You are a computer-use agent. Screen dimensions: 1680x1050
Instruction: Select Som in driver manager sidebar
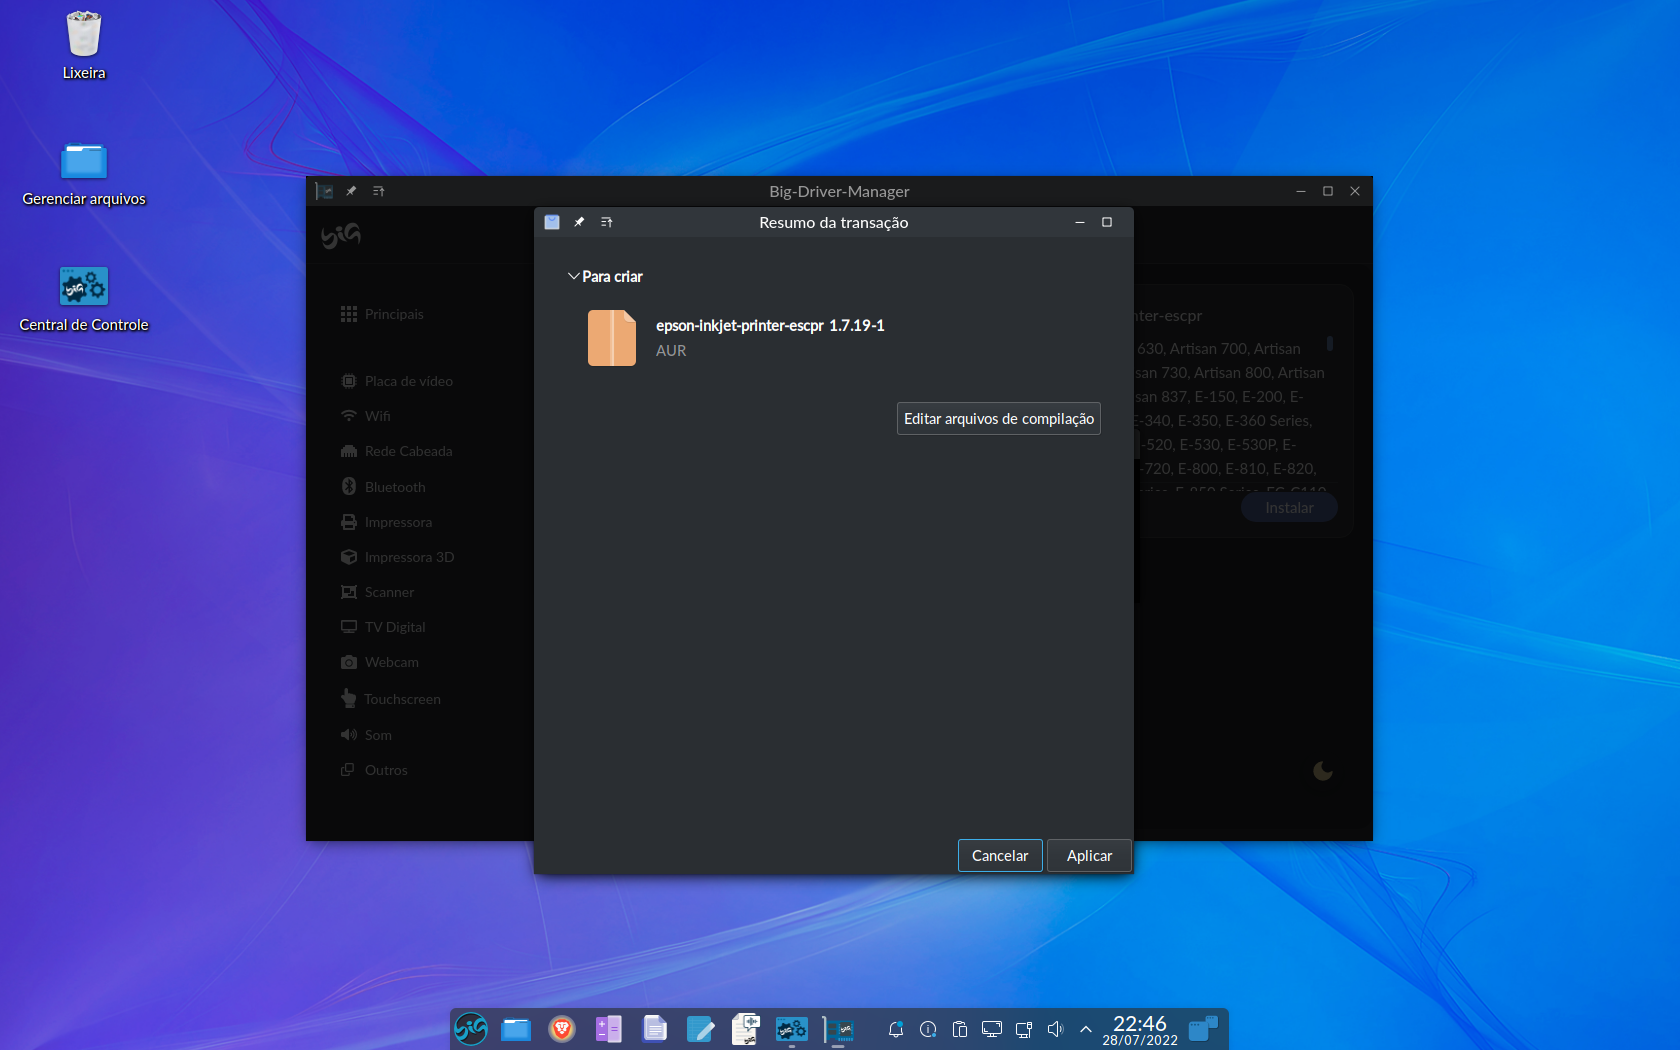[x=366, y=735]
